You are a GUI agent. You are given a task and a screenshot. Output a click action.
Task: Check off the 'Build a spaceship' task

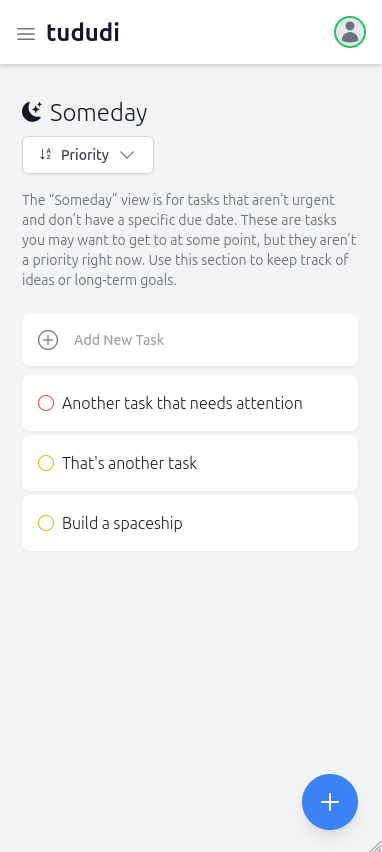point(46,523)
